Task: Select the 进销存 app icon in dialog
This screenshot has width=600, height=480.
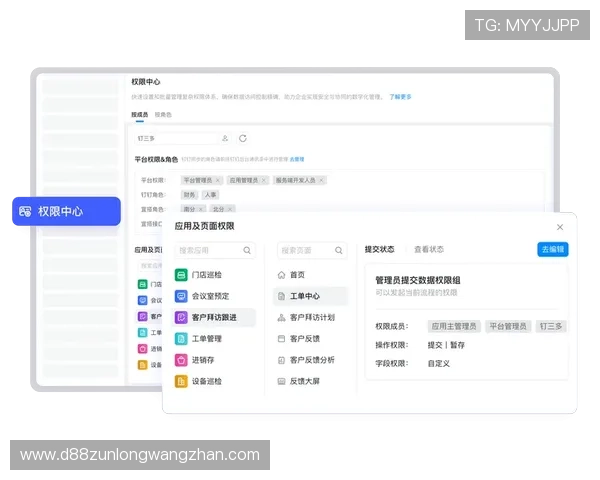Action: [181, 360]
